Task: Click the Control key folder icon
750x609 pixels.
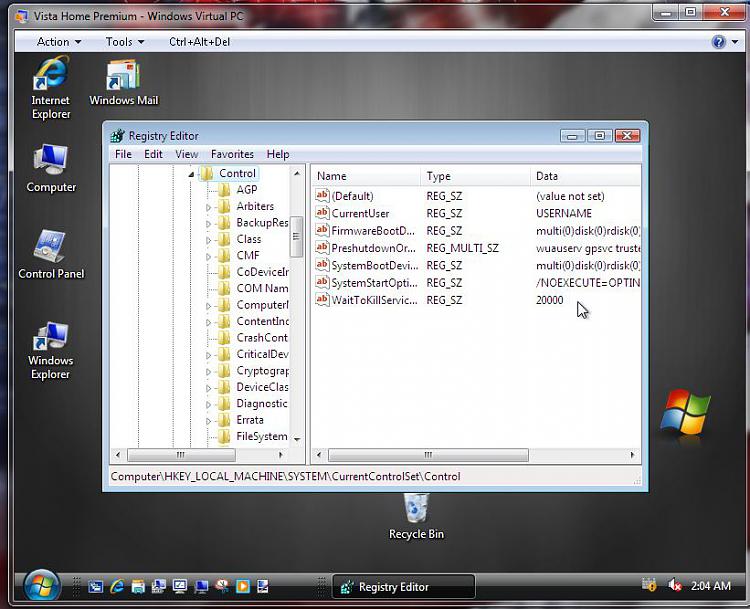Action: [x=207, y=173]
